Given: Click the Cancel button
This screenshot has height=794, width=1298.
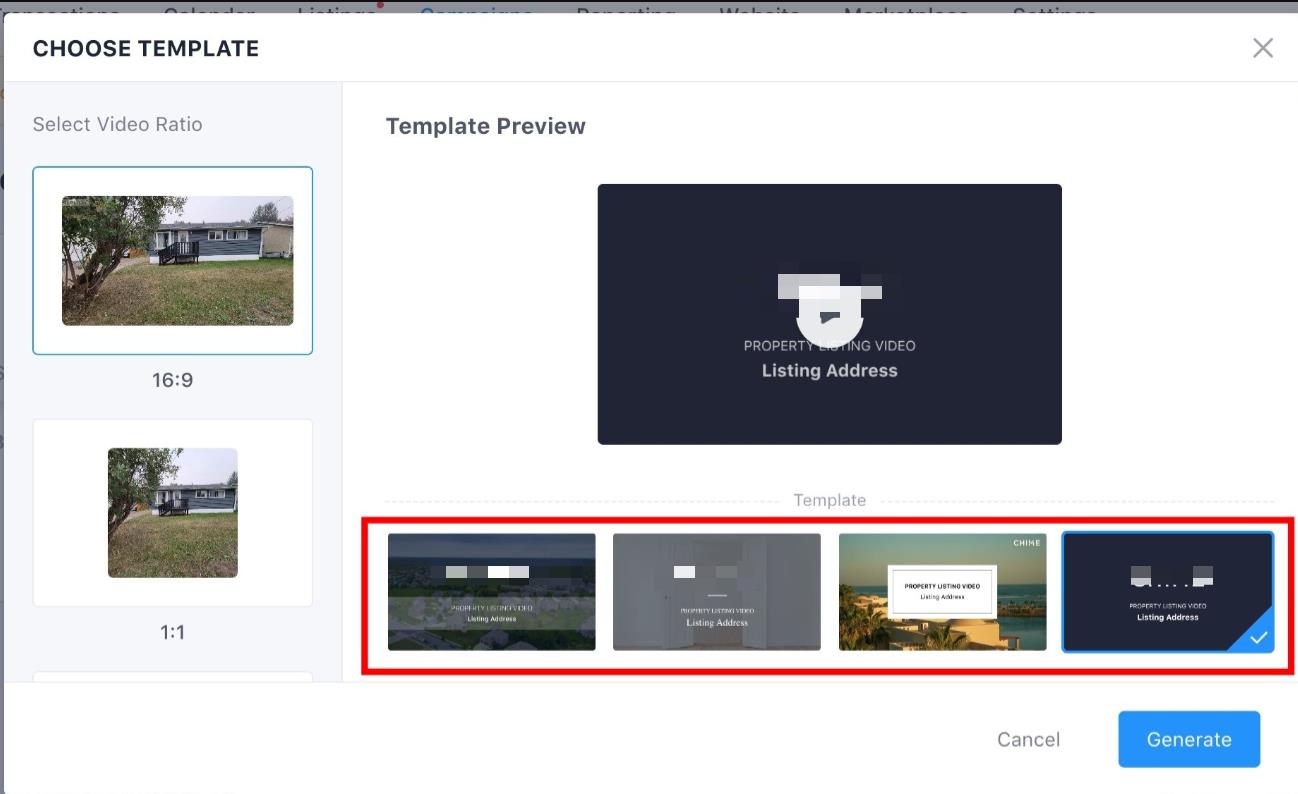Looking at the screenshot, I should coord(1029,740).
